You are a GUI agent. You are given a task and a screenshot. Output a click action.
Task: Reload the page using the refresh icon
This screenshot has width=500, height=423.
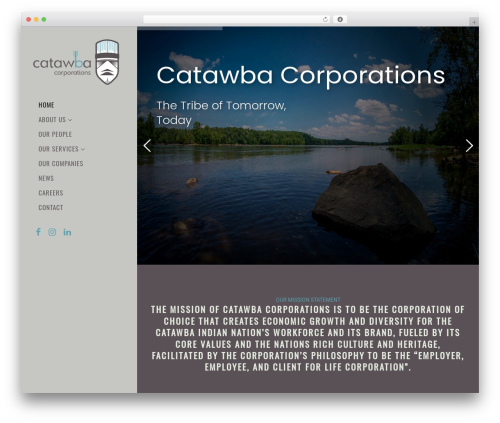click(x=325, y=19)
